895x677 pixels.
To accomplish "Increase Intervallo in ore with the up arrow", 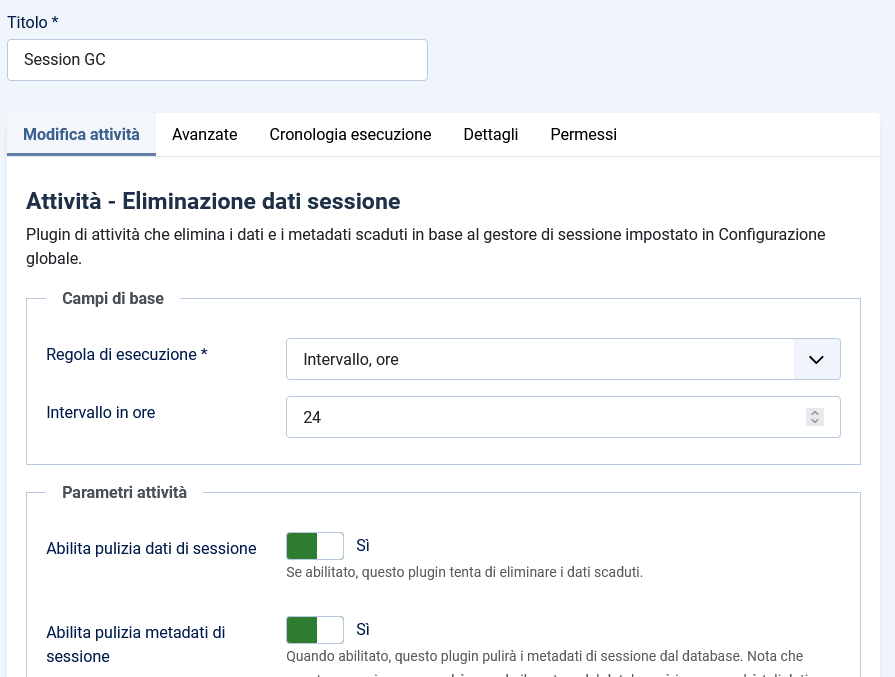I will click(815, 412).
